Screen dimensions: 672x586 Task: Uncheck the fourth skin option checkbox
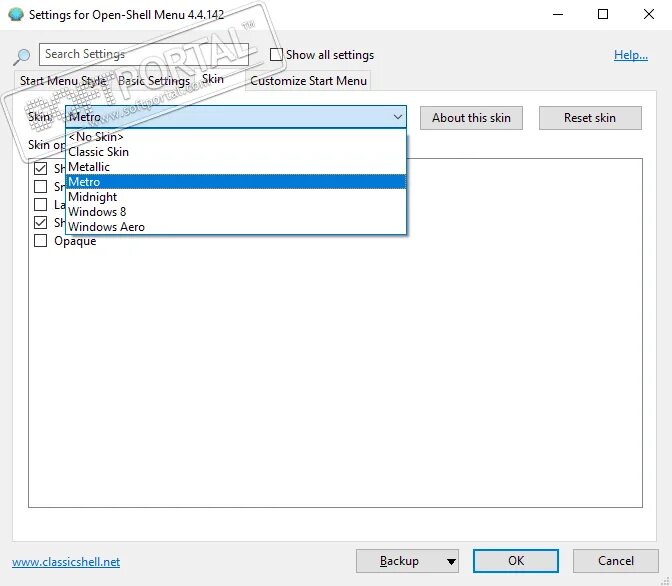40,222
